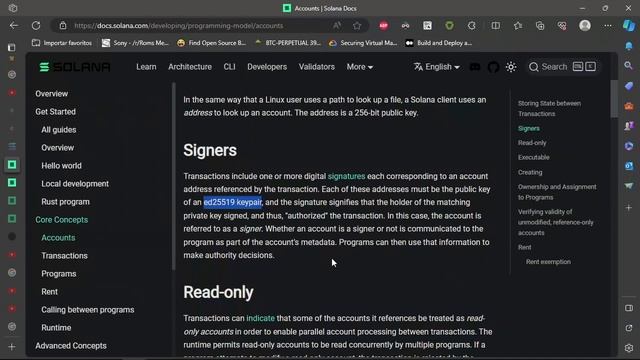This screenshot has width=640, height=360.
Task: Add a sidebar app with plus icon
Action: pyautogui.click(x=629, y=208)
